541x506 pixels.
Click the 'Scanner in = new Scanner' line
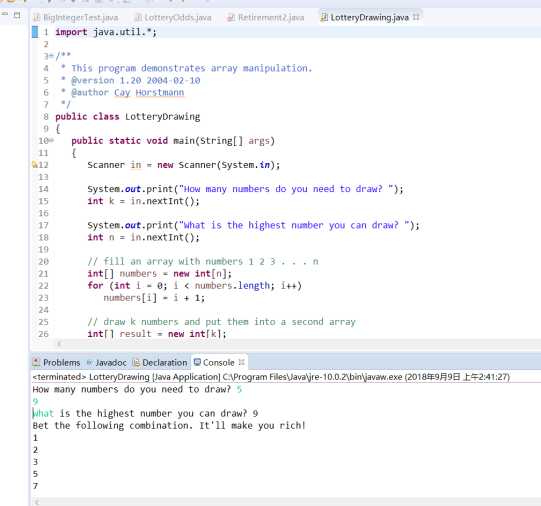[x=184, y=165]
